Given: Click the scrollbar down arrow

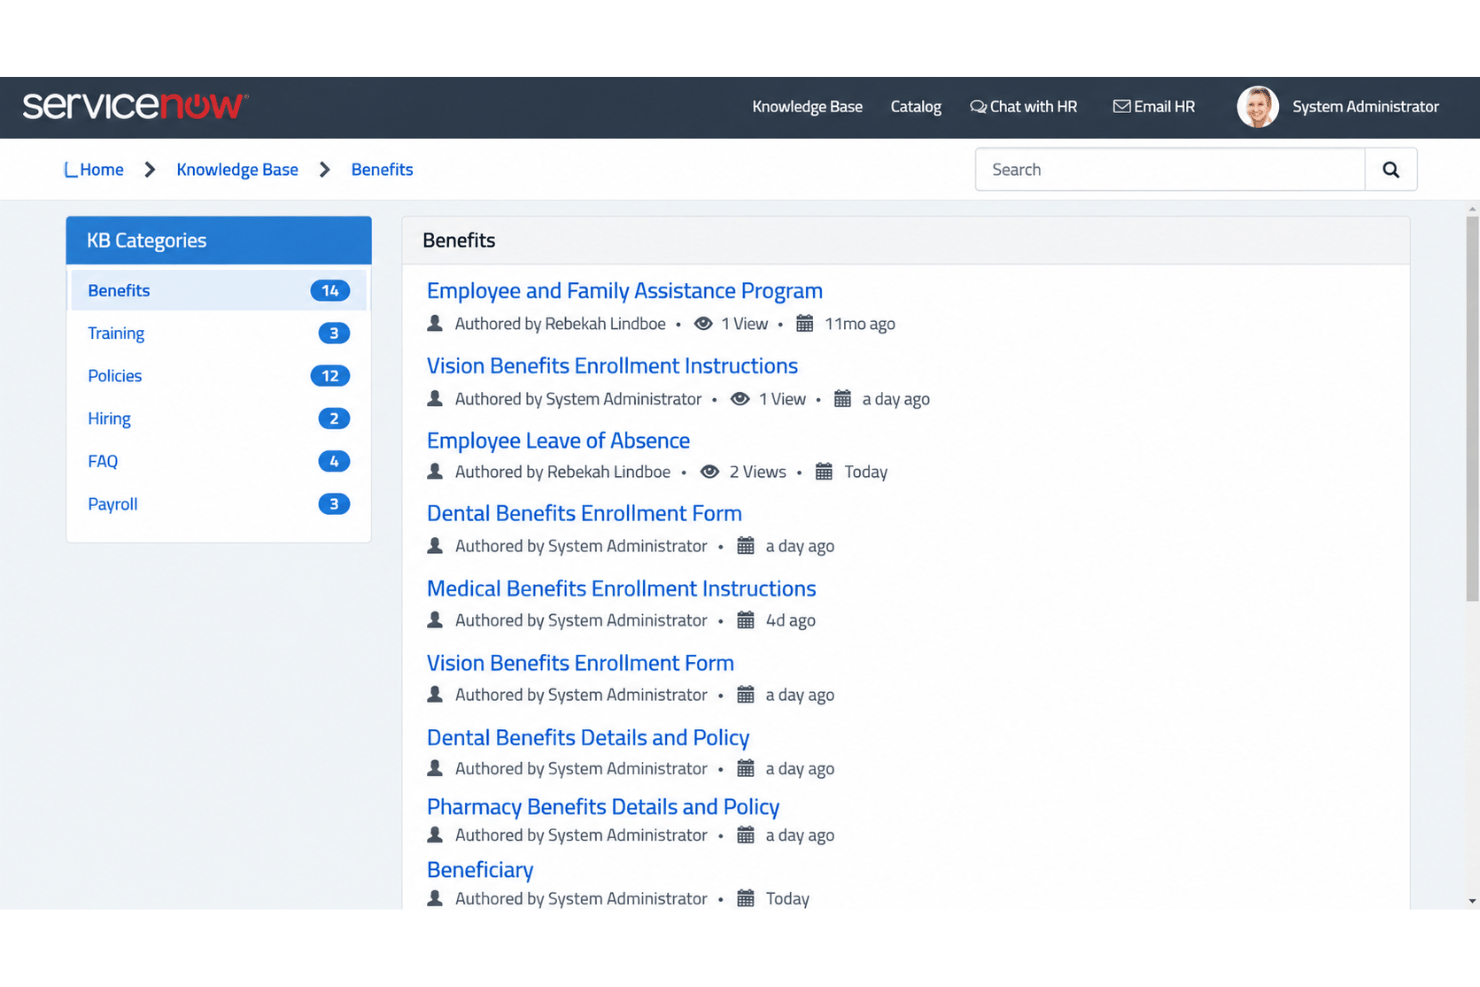Looking at the screenshot, I should click(1472, 901).
